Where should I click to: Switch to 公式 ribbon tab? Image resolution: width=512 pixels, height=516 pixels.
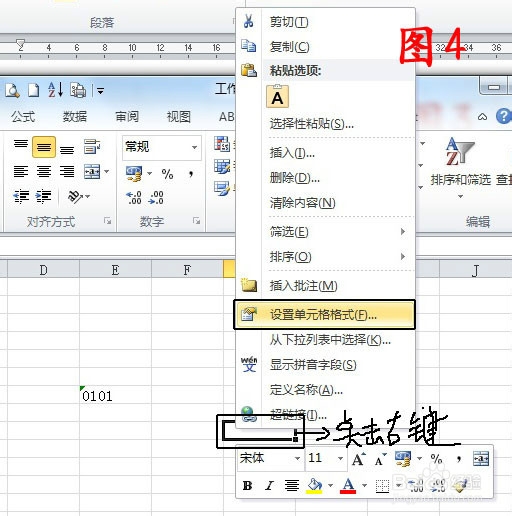[x=23, y=117]
